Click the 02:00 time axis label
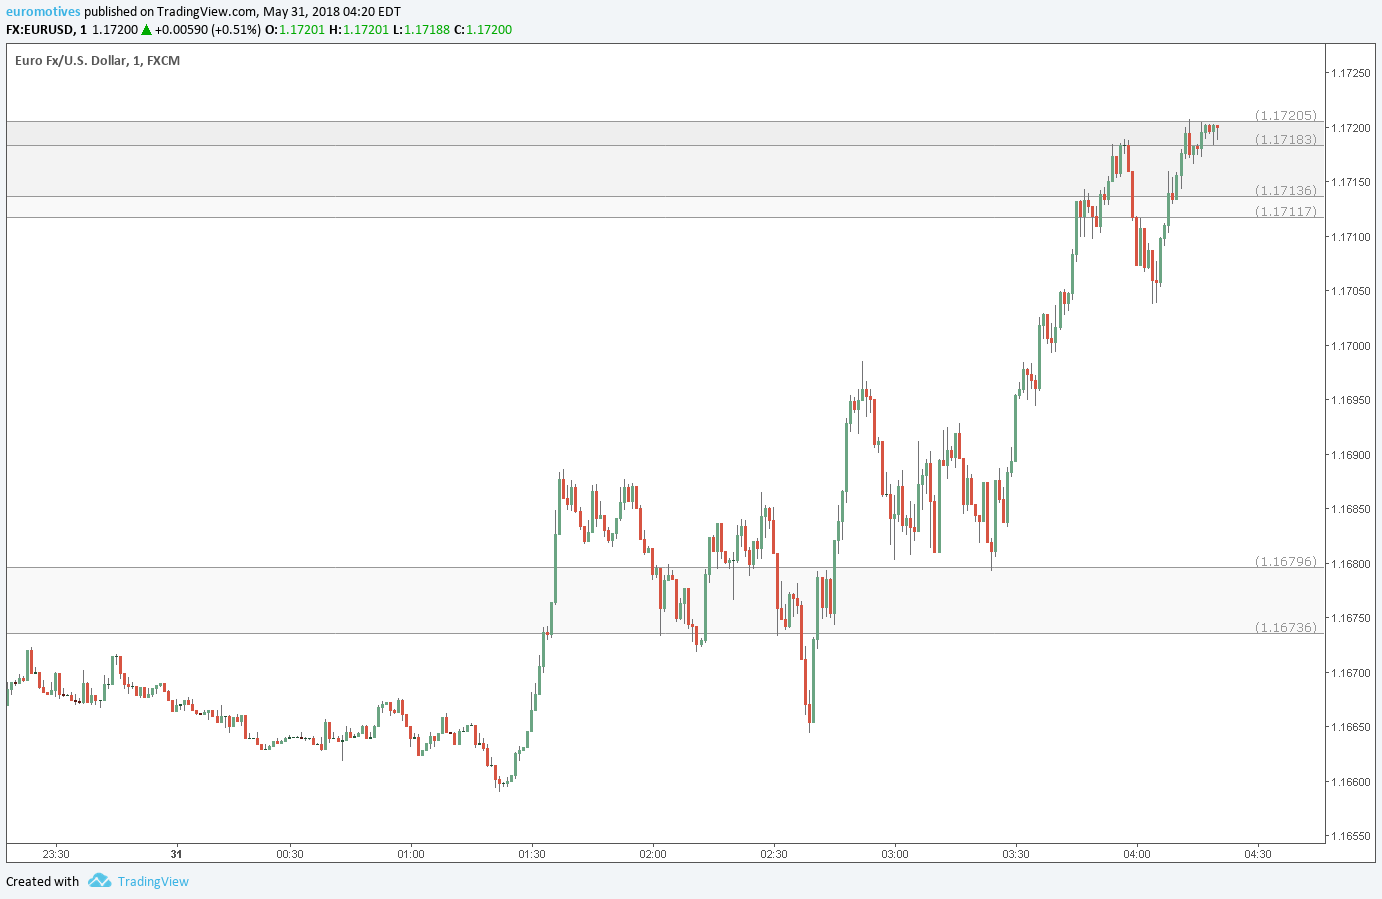Viewport: 1382px width, 899px height. click(x=653, y=854)
